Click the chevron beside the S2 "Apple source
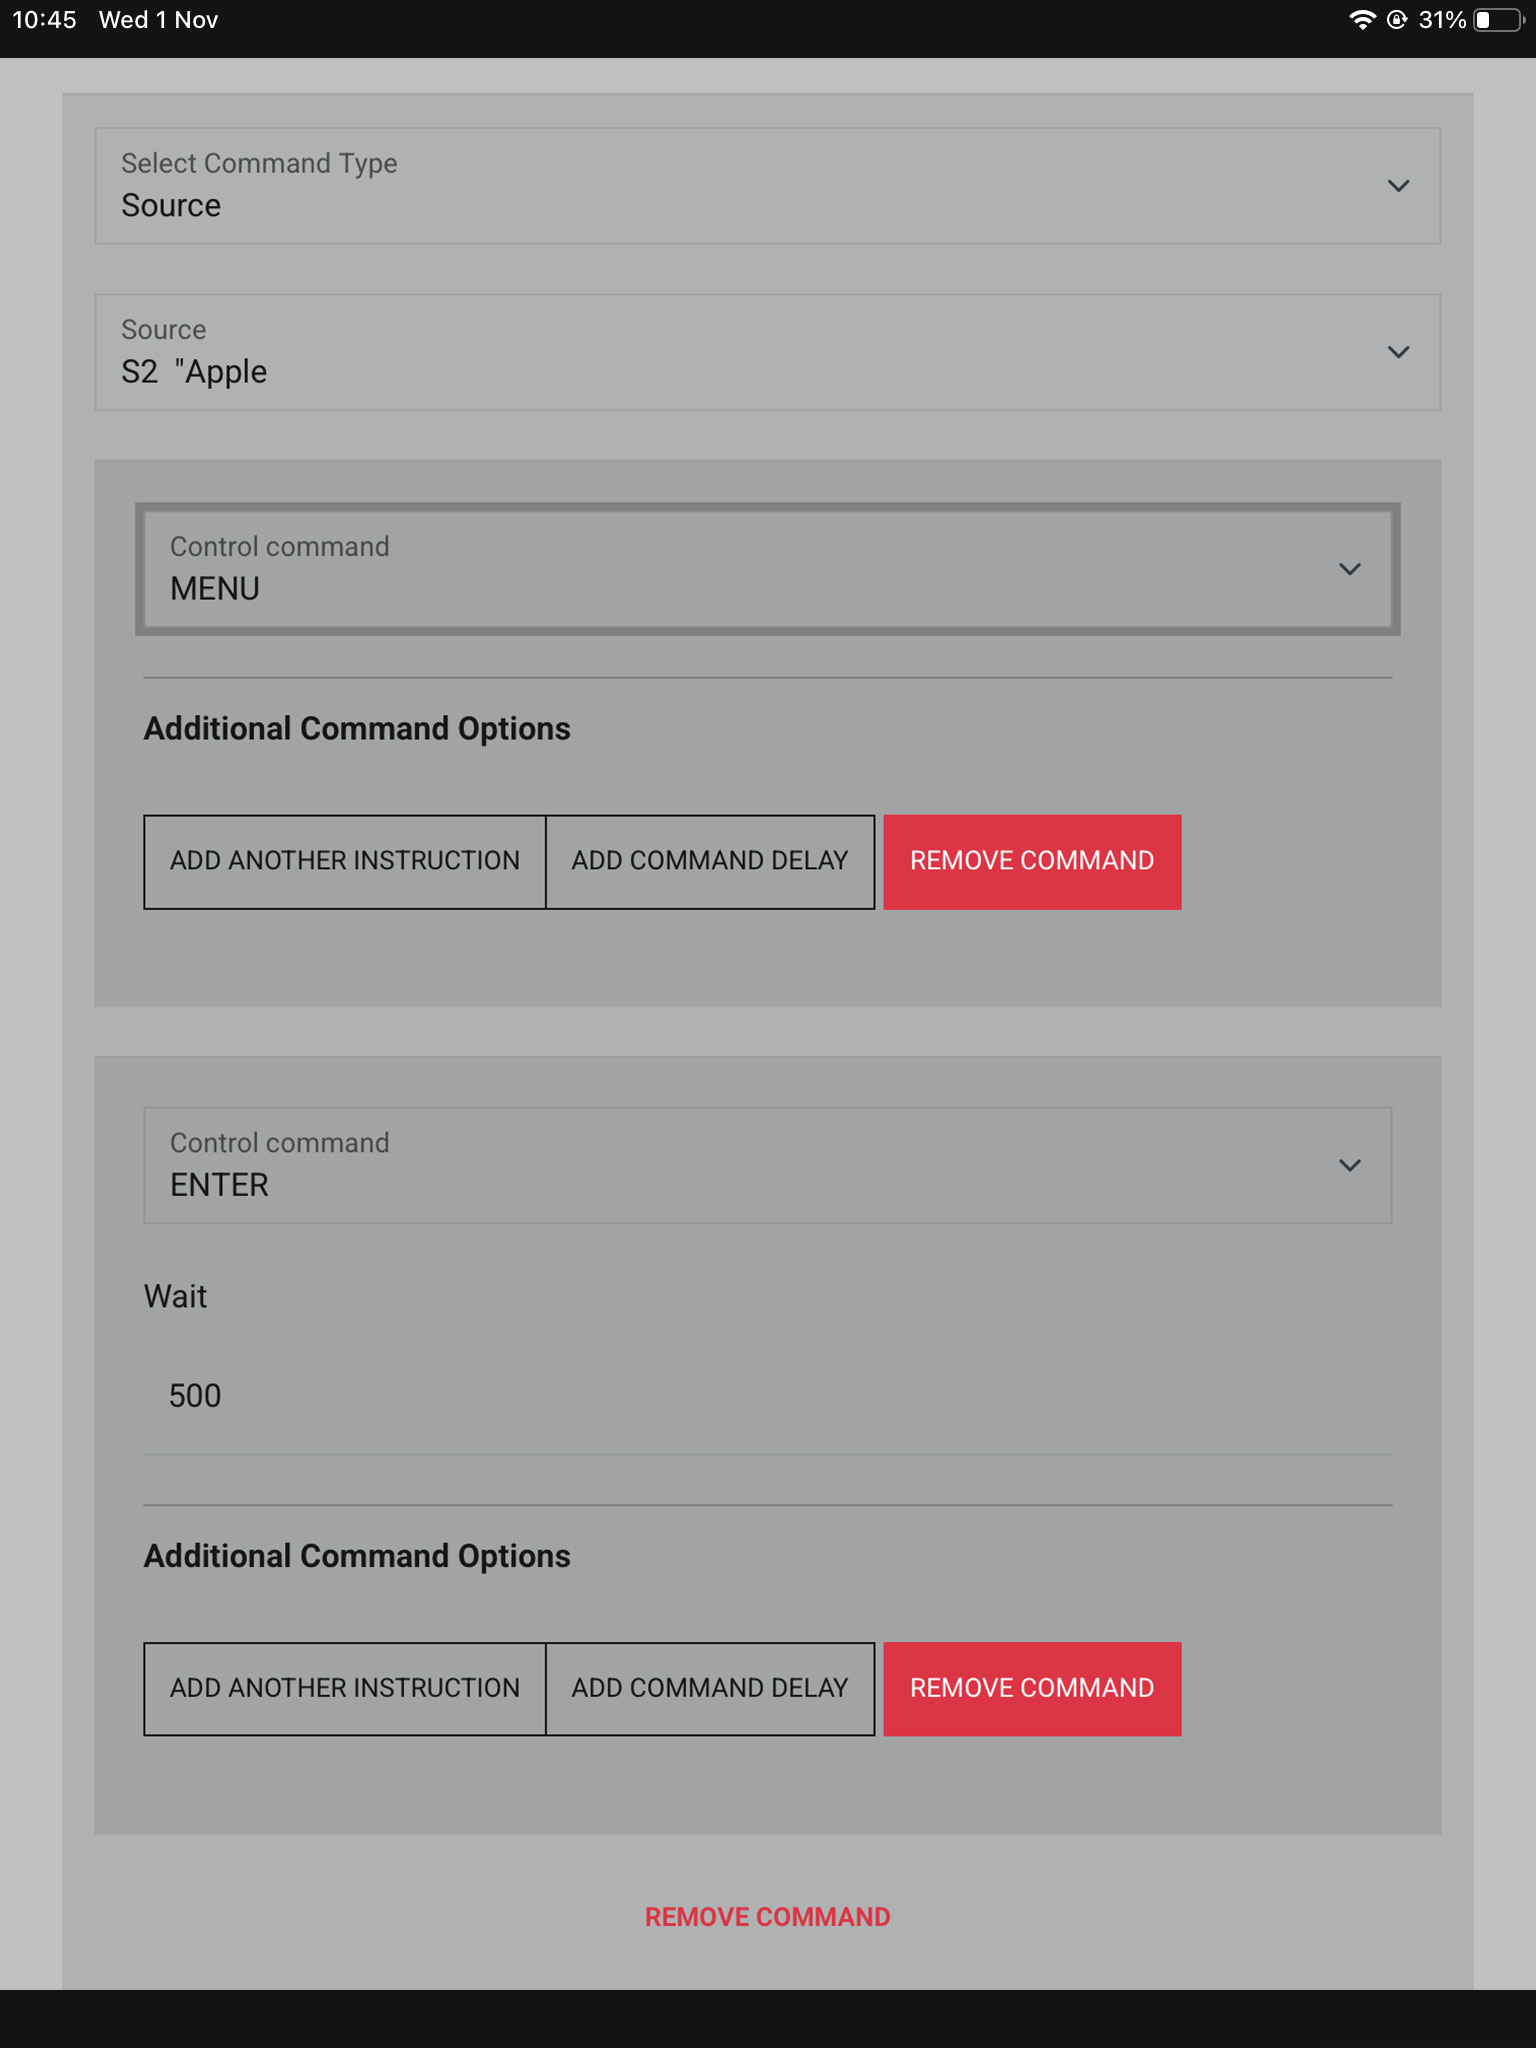Screen dimensions: 1536x2048 coord(1398,352)
